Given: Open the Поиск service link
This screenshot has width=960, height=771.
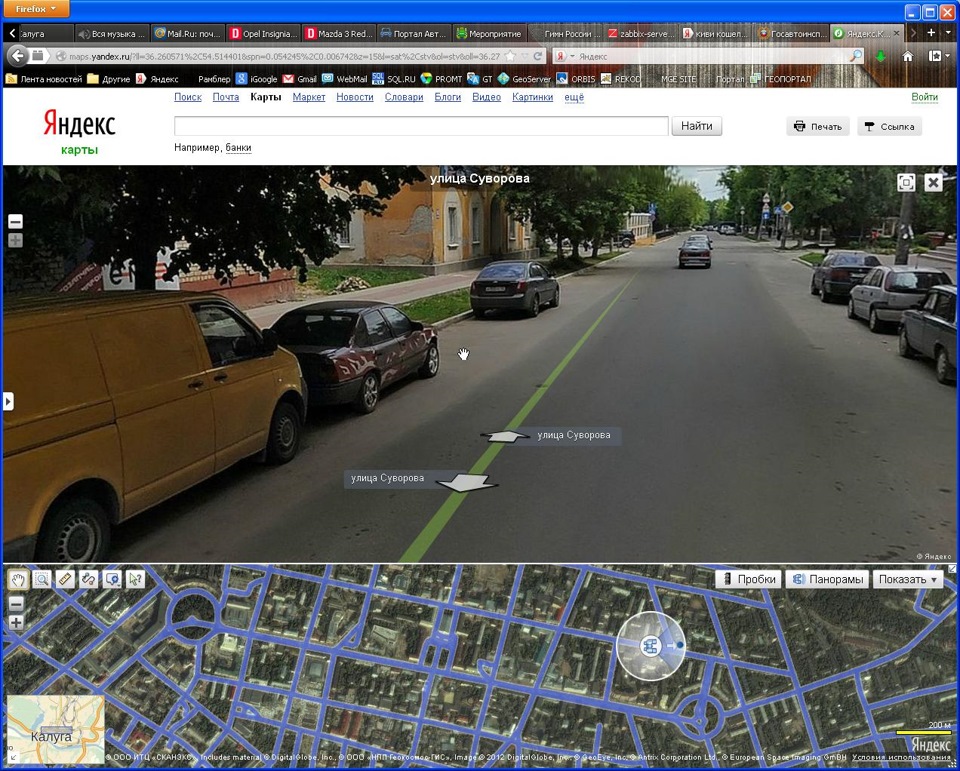Looking at the screenshot, I should [188, 97].
